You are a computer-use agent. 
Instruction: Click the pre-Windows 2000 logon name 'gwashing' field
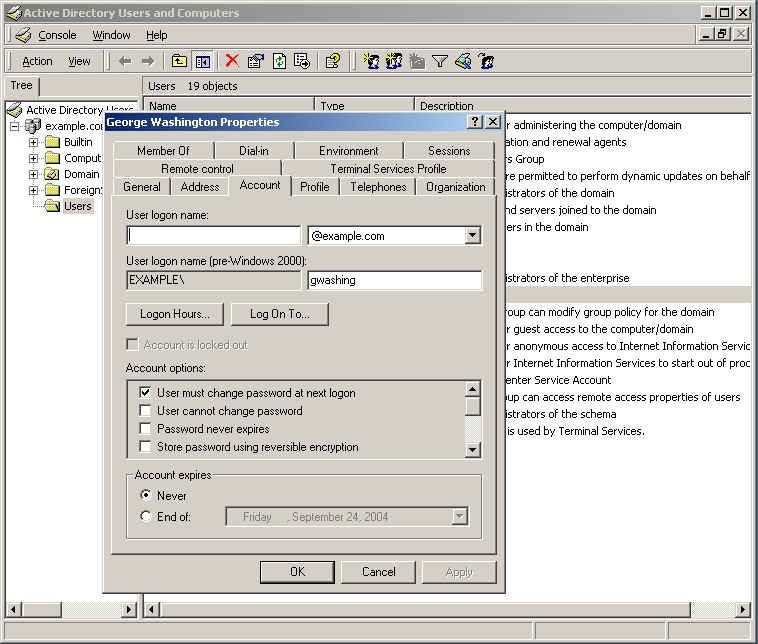tap(394, 280)
